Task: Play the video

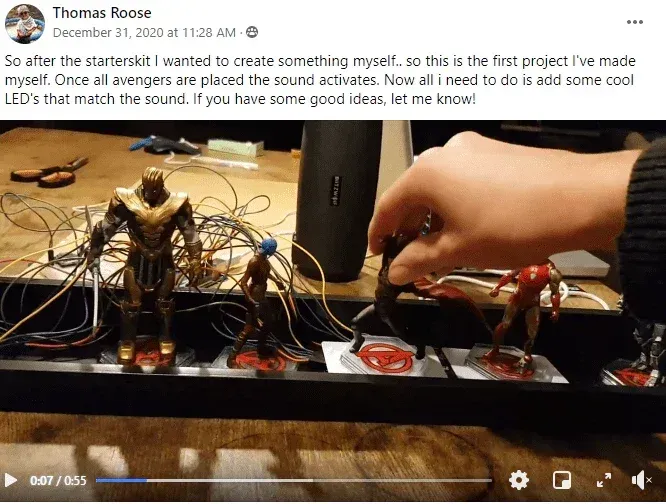Action: (x=11, y=480)
